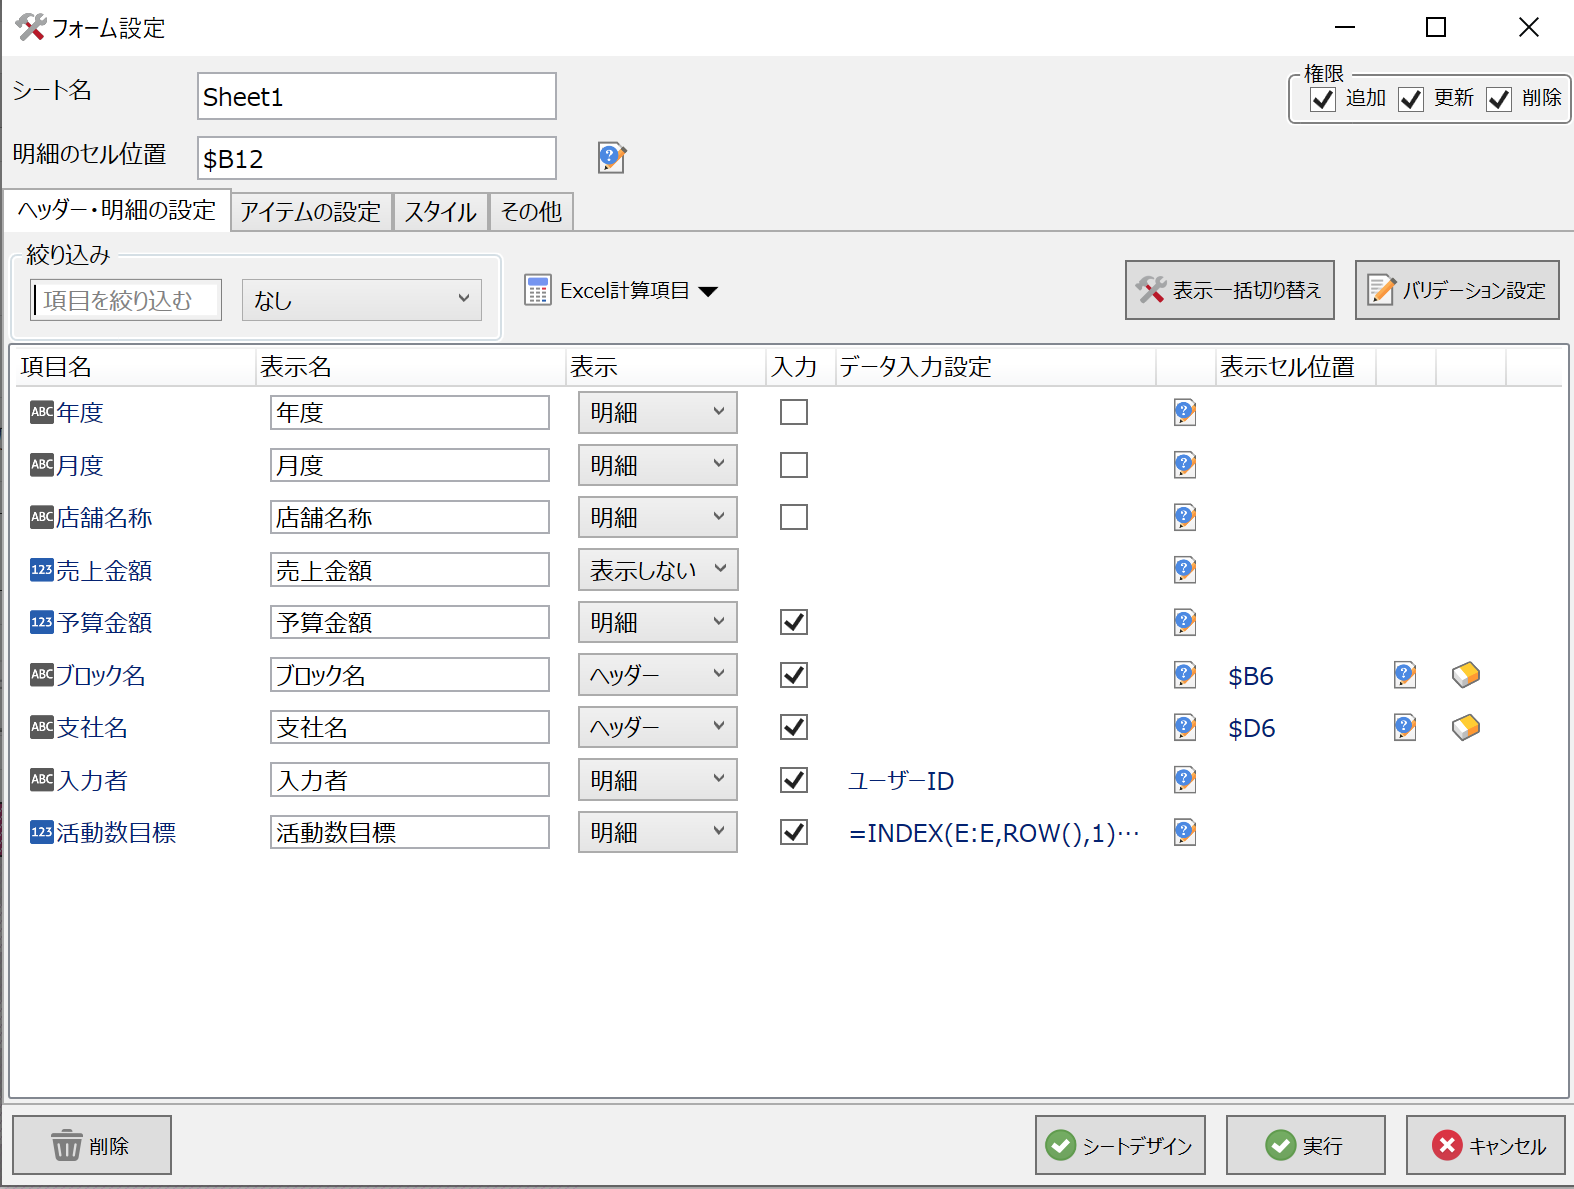Screen dimensions: 1574x1189
Task: Disable input checkbox for 予算金額 row
Action: click(x=794, y=622)
